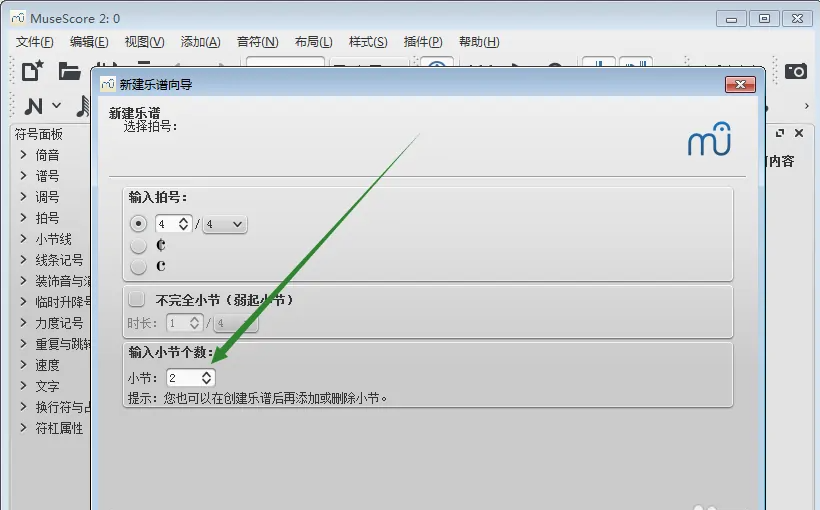Toggle the N note input mode icon
Viewport: 820px width, 510px height.
(33, 106)
